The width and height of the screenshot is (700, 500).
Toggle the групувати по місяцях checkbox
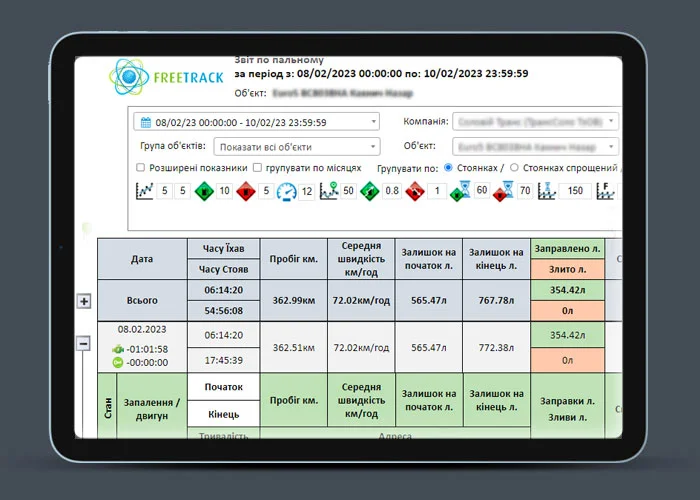coord(258,168)
